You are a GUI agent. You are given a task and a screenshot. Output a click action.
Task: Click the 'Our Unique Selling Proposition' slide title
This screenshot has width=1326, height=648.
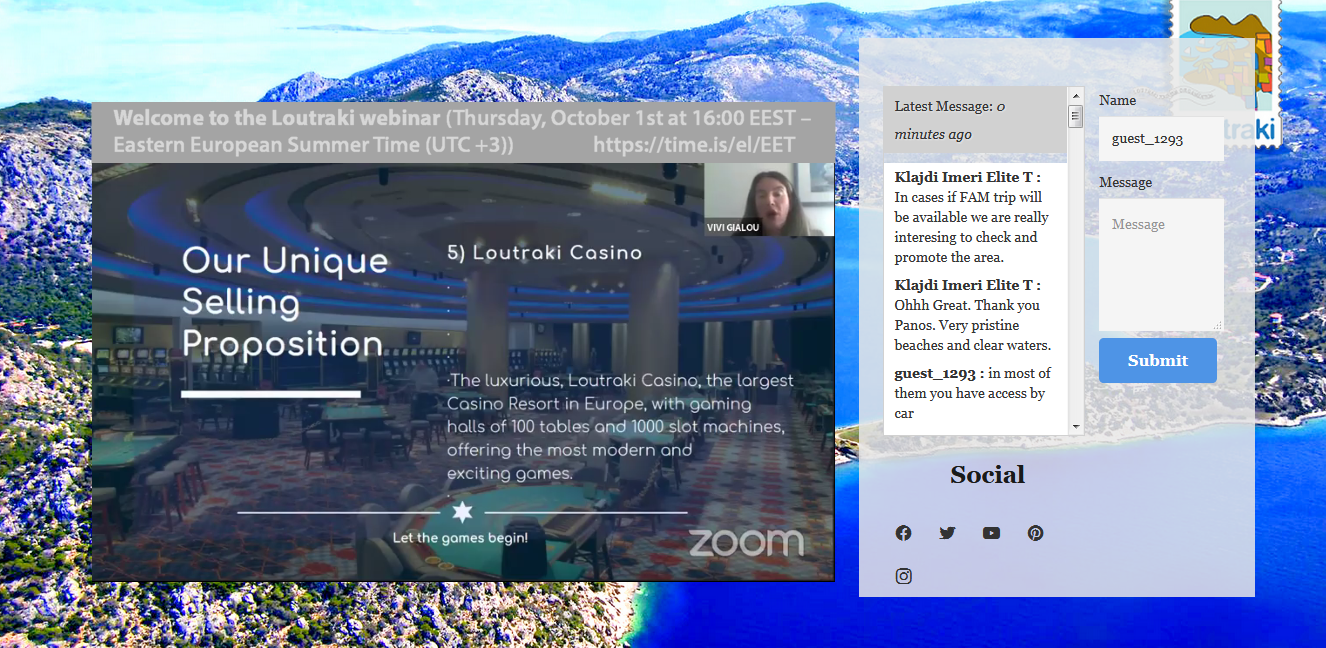coord(285,302)
